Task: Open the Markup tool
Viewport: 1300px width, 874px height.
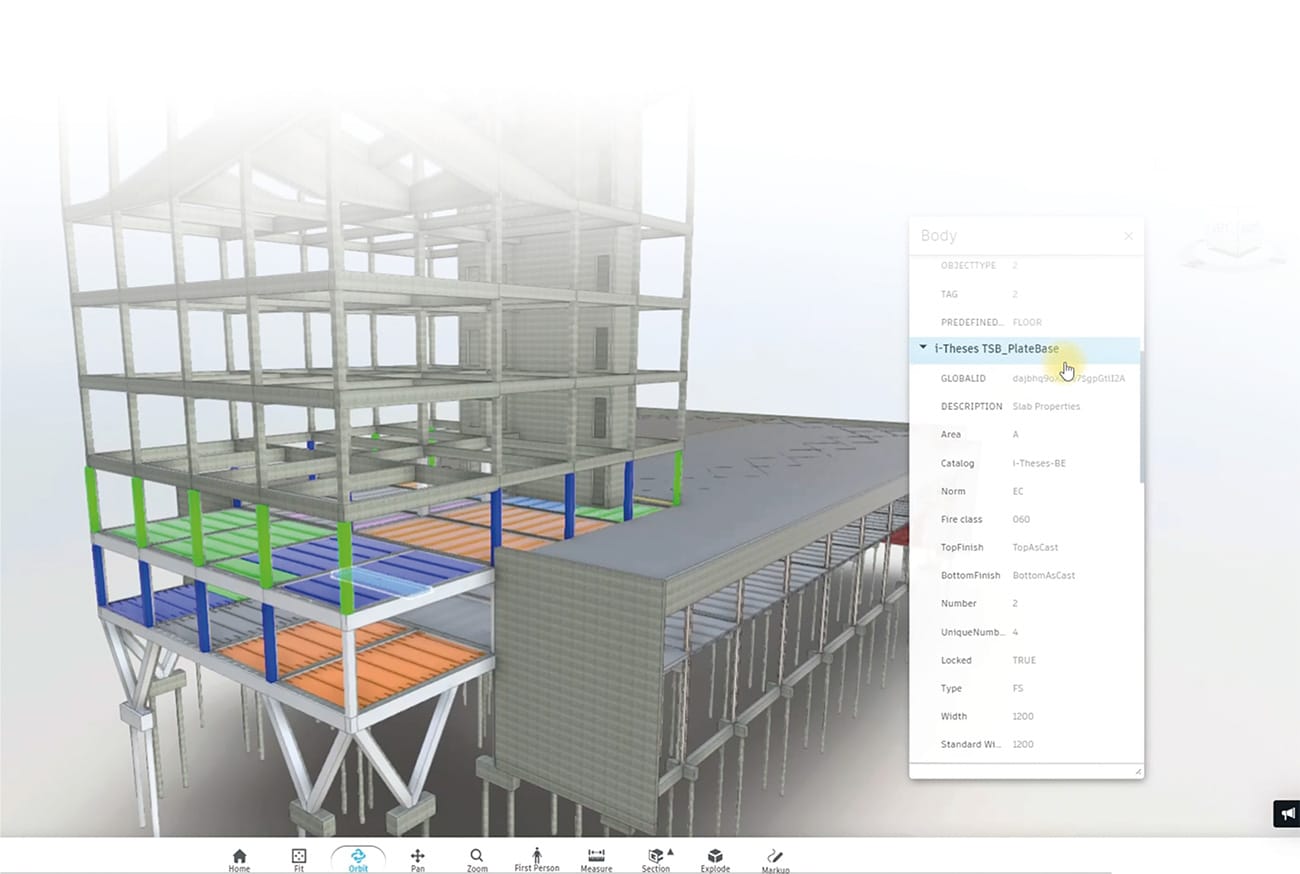Action: [774, 860]
